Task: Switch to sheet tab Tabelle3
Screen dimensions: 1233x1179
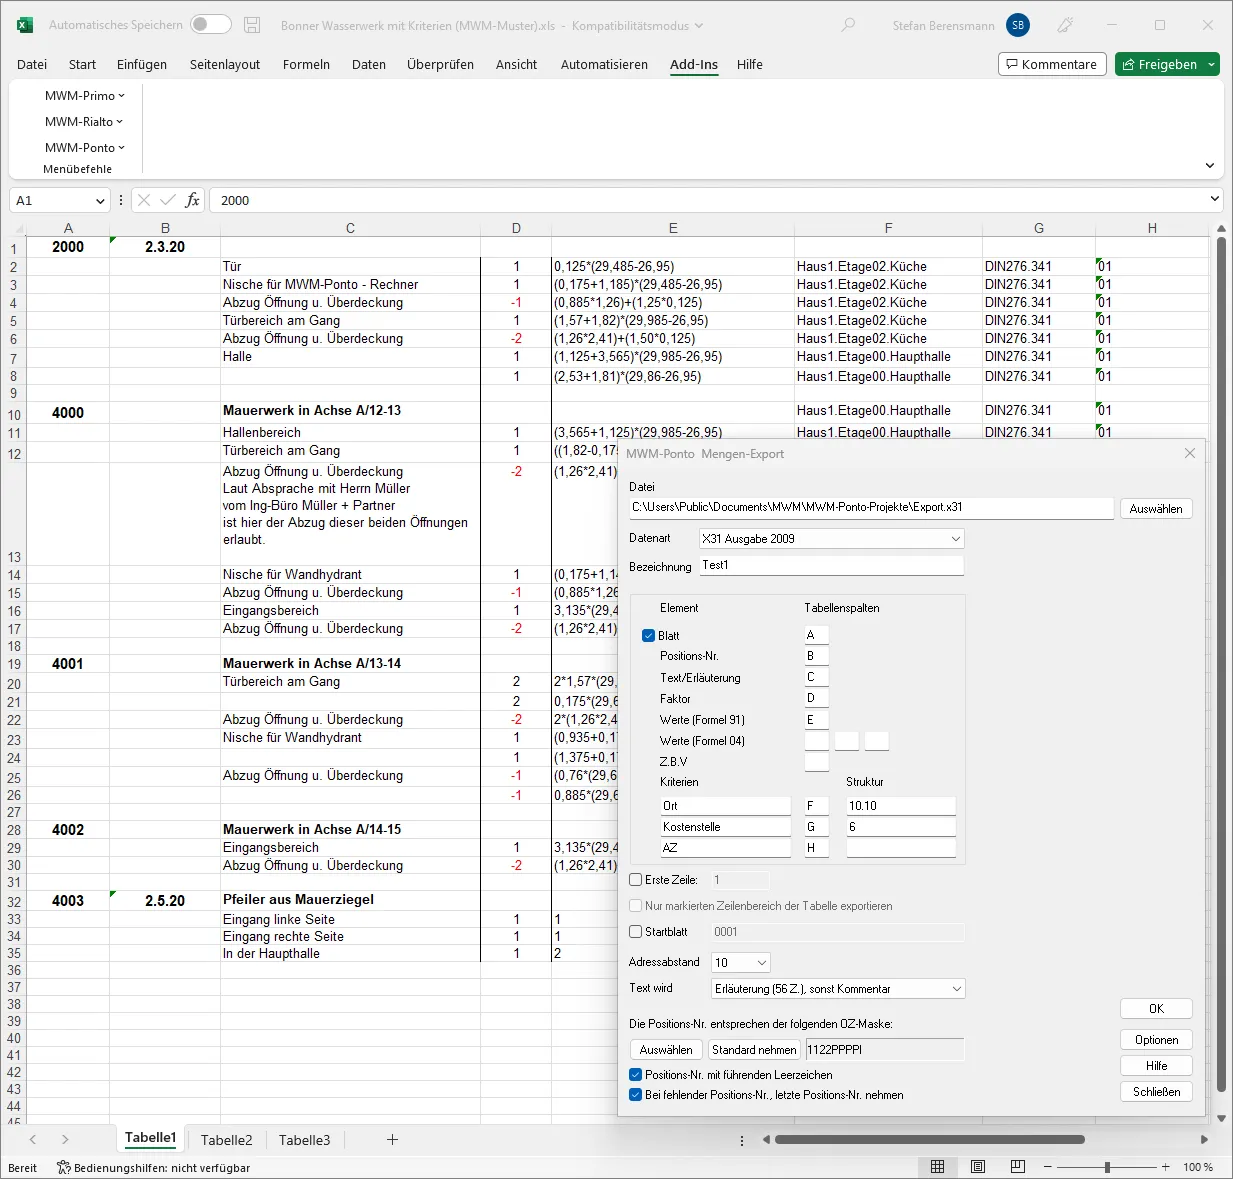Action: click(305, 1140)
